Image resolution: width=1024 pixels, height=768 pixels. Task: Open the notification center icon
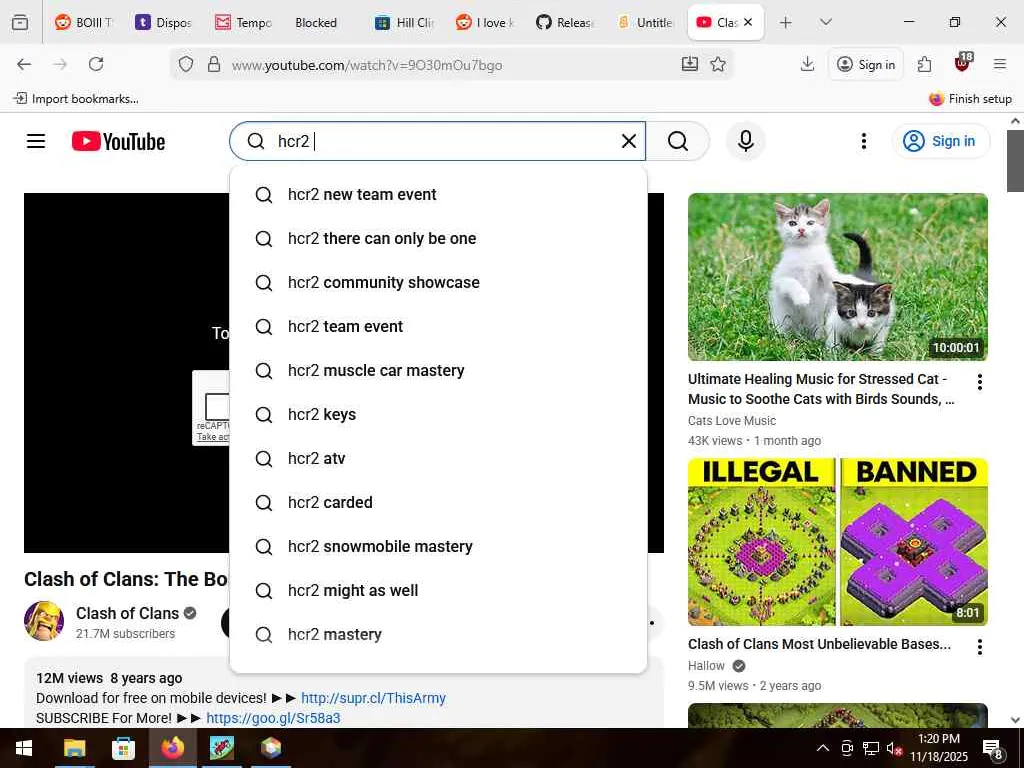click(993, 749)
